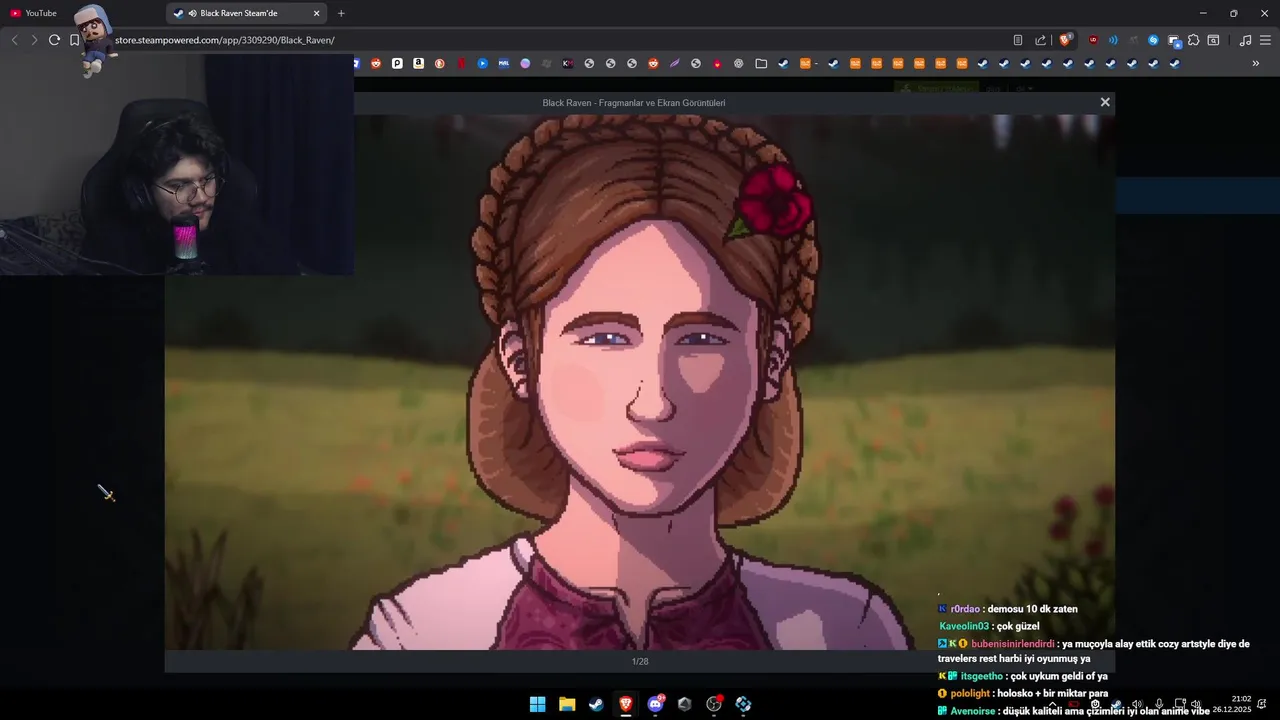Open the Patreon bookmark icon
Image resolution: width=1280 pixels, height=720 pixels.
[x=397, y=63]
